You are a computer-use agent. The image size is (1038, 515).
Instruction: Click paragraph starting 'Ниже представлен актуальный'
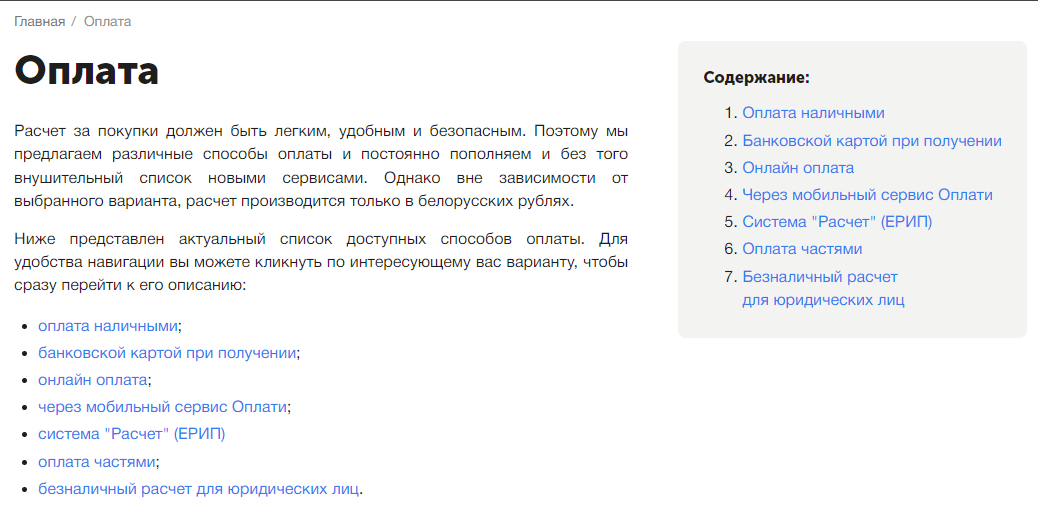click(321, 261)
